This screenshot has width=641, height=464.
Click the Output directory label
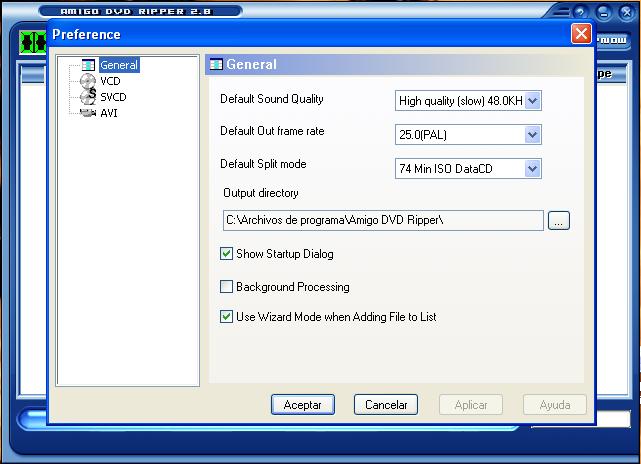(260, 193)
